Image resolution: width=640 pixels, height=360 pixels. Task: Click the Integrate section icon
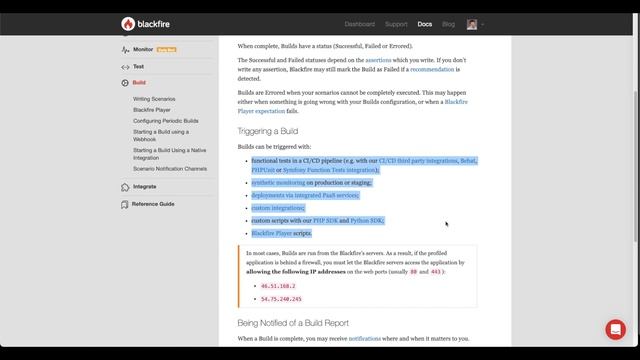click(x=125, y=187)
